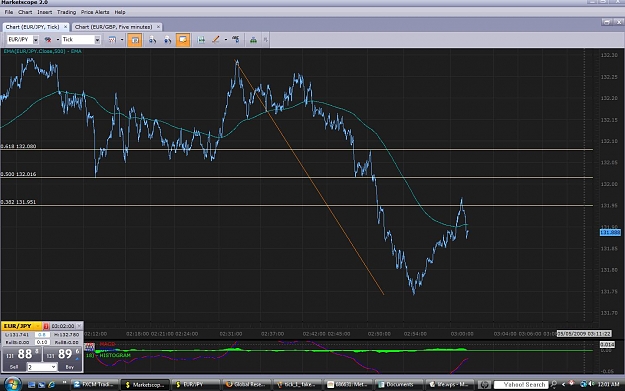Click the chart type icon beside symbol box

(x=48, y=40)
